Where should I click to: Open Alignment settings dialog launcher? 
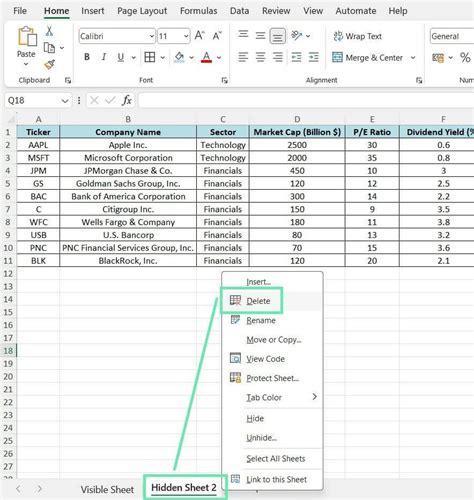(419, 80)
